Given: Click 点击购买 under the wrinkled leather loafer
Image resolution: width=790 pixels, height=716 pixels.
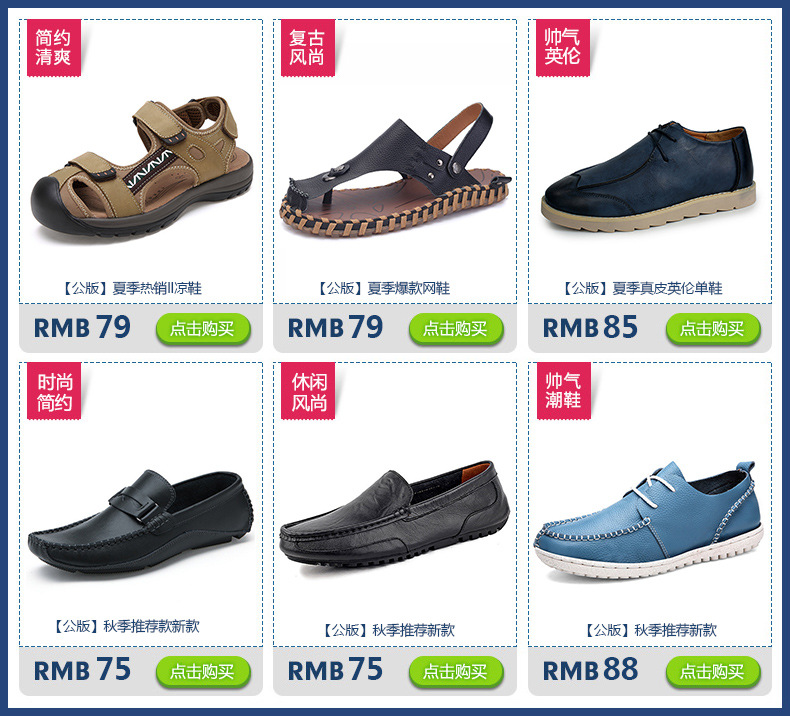Looking at the screenshot, I should click(x=456, y=672).
